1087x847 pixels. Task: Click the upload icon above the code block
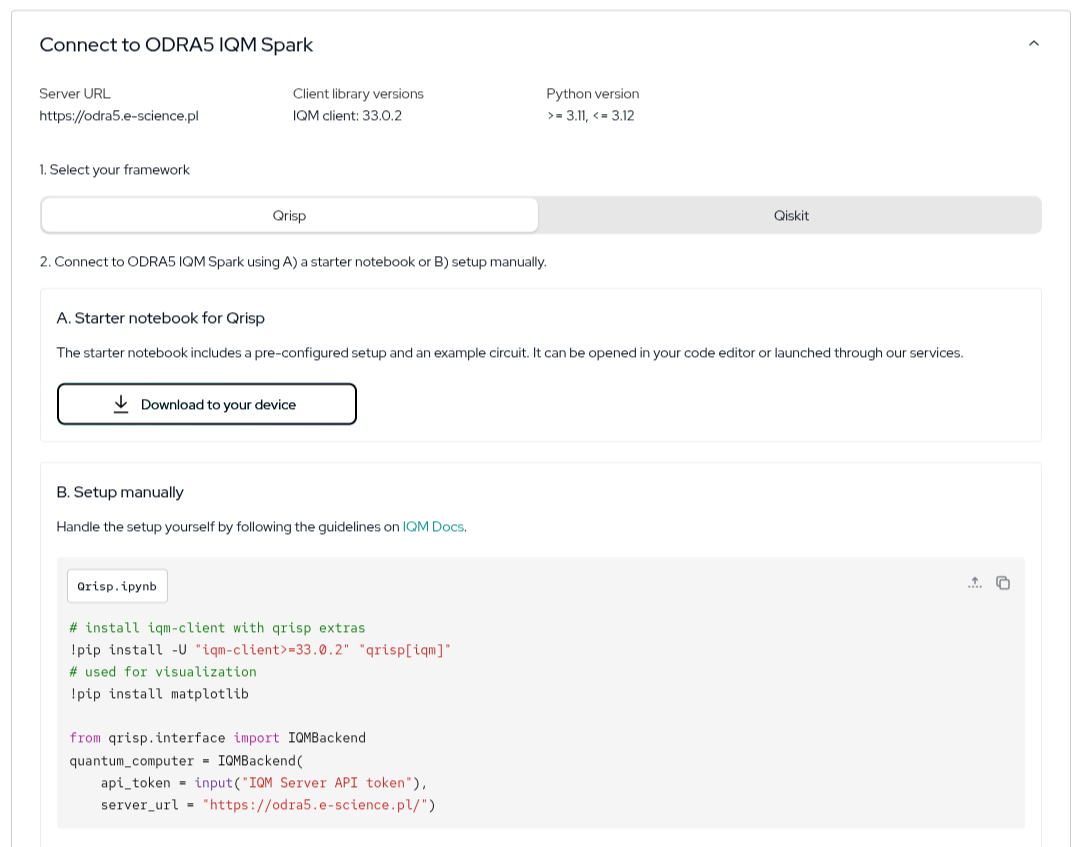tap(975, 582)
